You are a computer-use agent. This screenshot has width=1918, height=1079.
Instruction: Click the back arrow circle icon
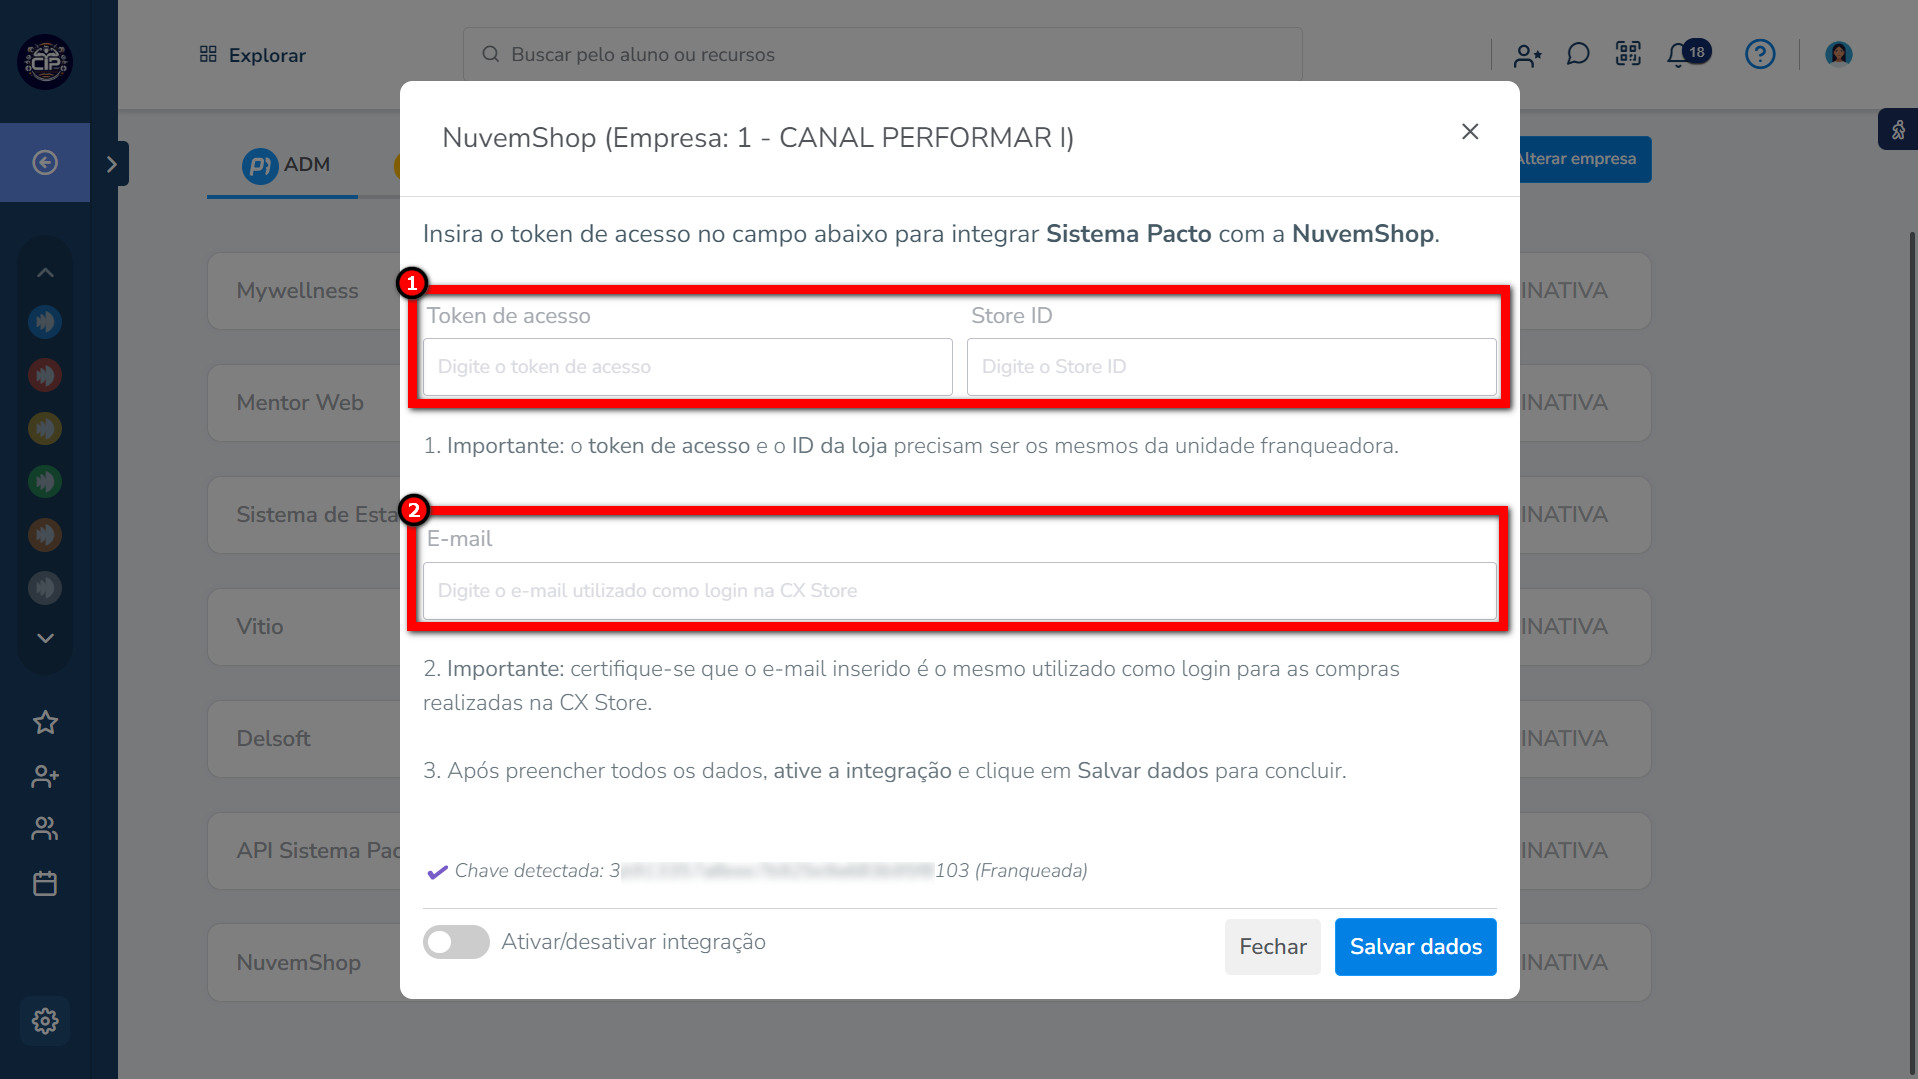(45, 162)
